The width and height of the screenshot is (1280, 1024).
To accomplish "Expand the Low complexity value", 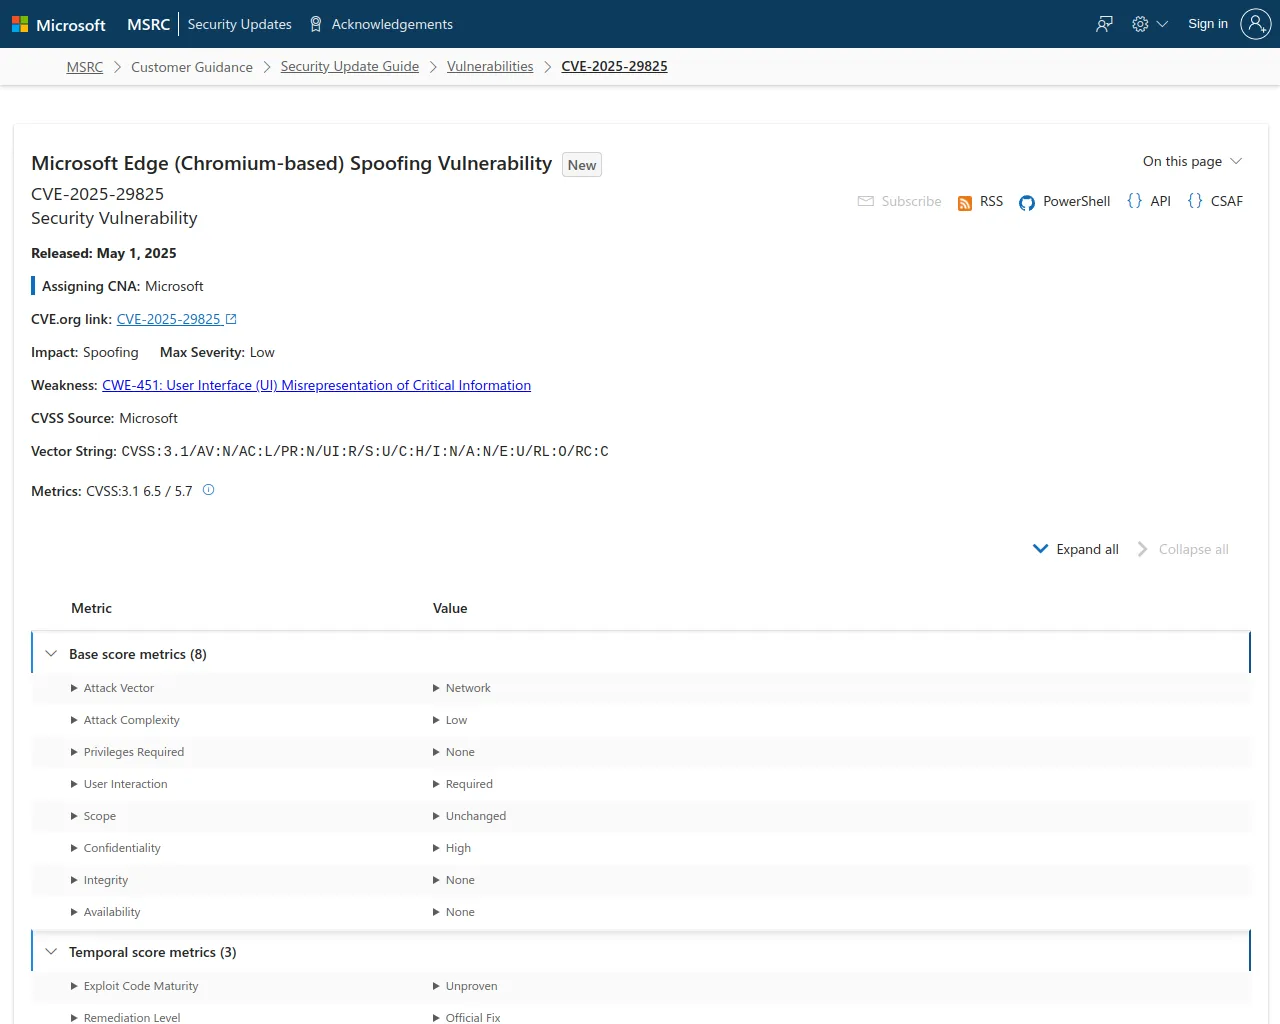I will tap(450, 720).
